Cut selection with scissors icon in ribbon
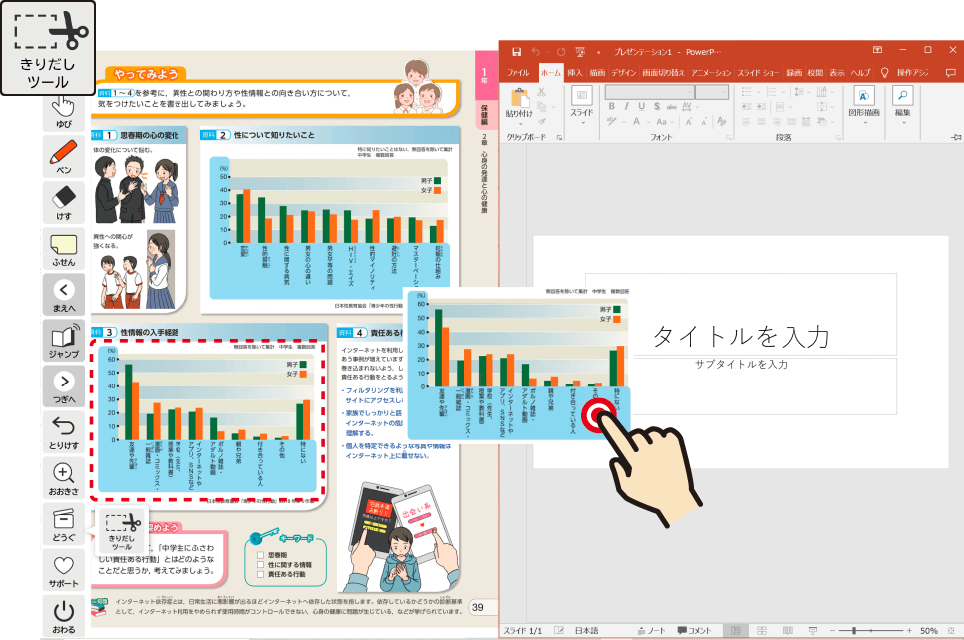This screenshot has width=964, height=640. click(x=541, y=92)
